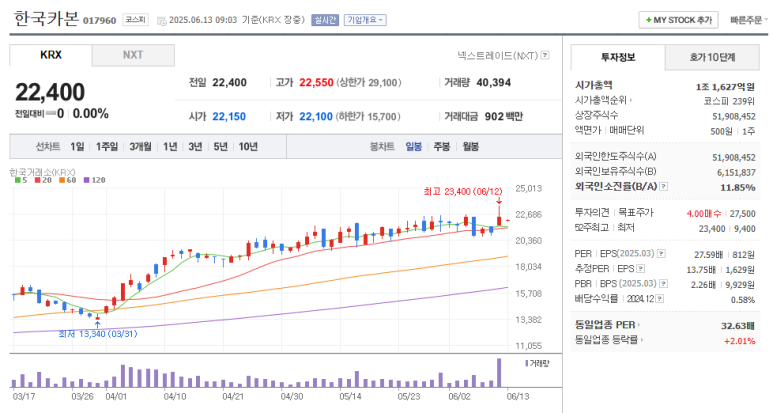The image size is (773, 413).
Task: Click the calendar icon beside the date
Action: pyautogui.click(x=161, y=21)
